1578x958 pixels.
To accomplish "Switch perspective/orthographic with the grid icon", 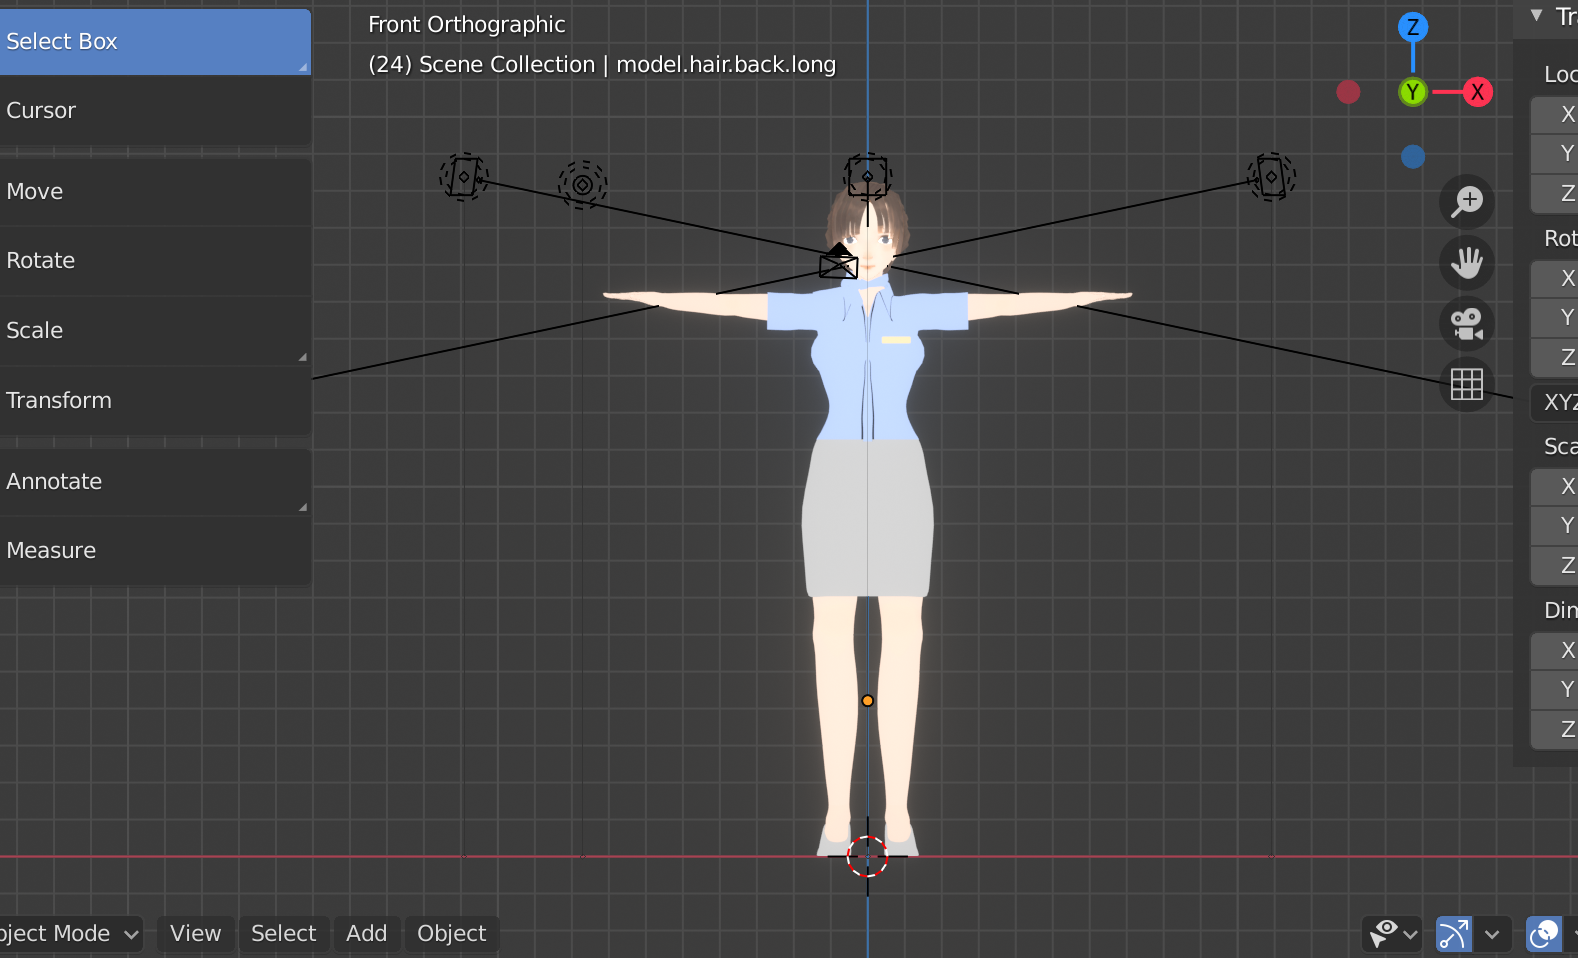I will pos(1467,384).
